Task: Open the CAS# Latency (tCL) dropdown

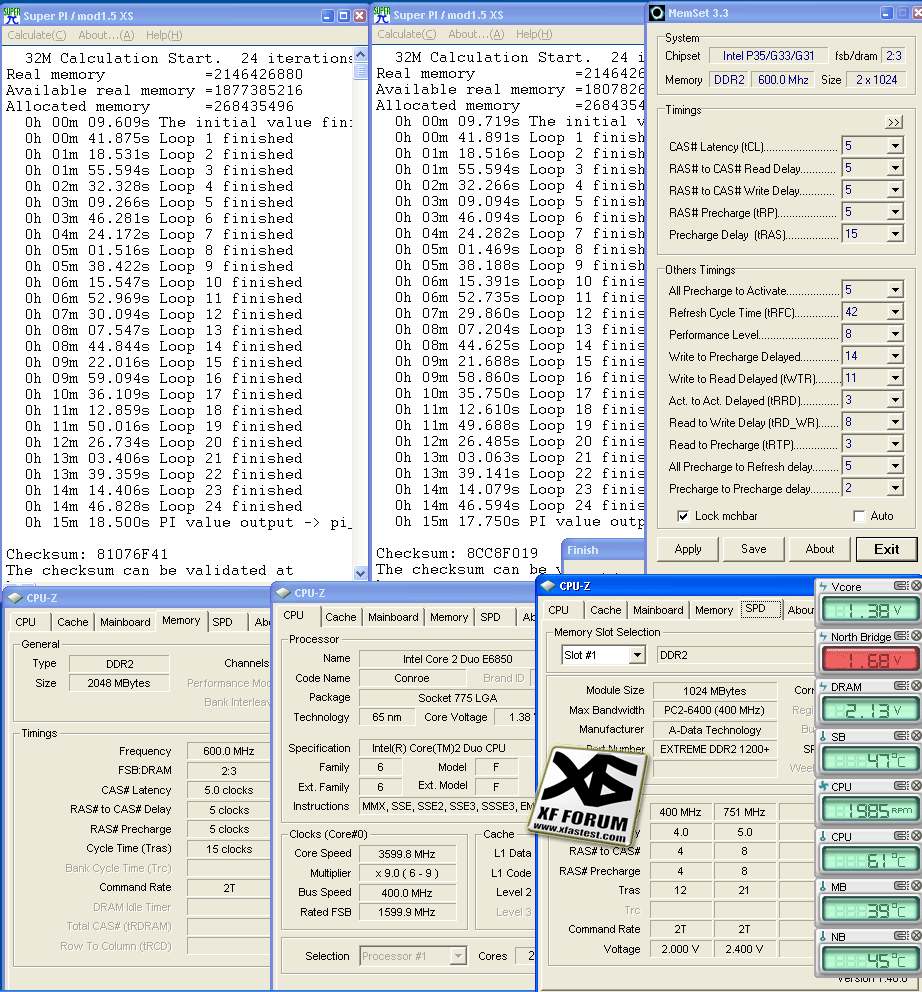Action: point(894,147)
